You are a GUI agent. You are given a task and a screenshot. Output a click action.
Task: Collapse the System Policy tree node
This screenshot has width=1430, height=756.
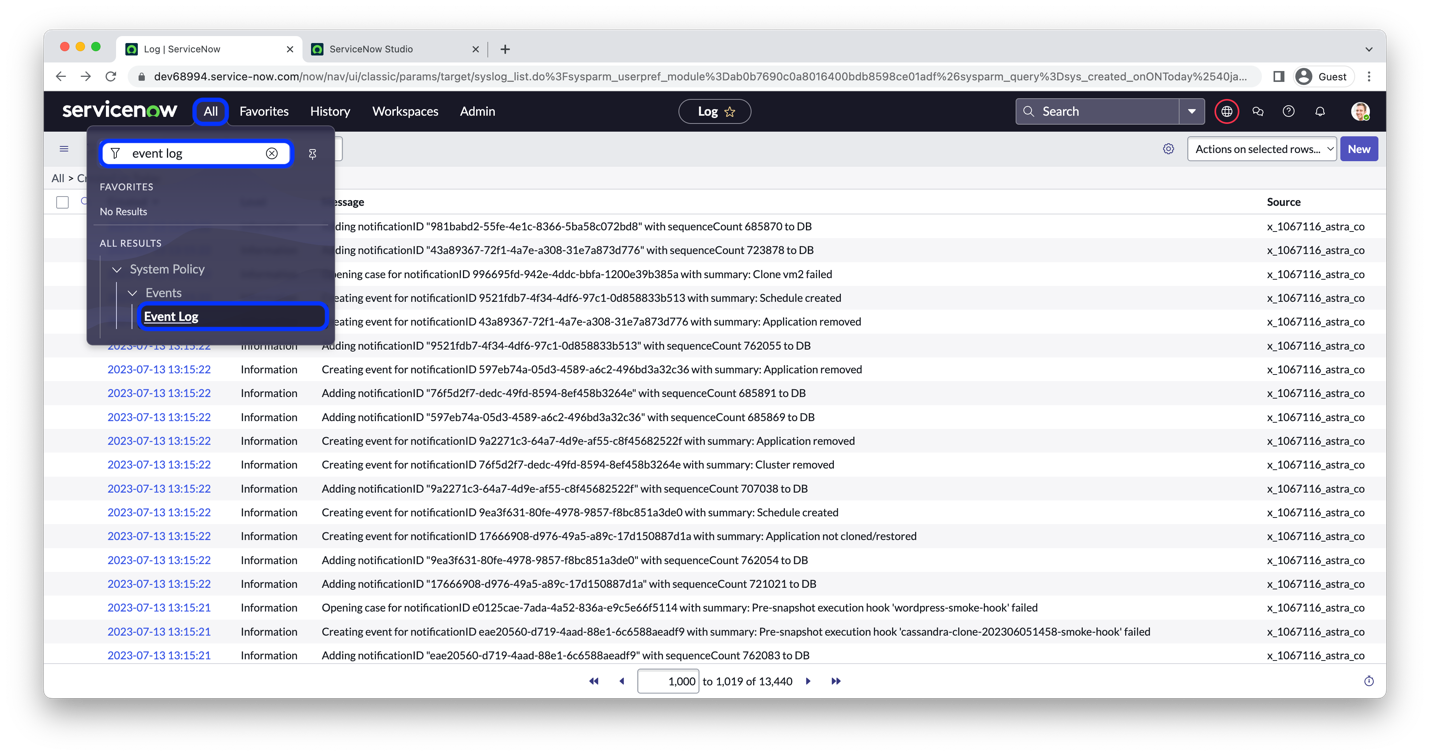pyautogui.click(x=117, y=269)
